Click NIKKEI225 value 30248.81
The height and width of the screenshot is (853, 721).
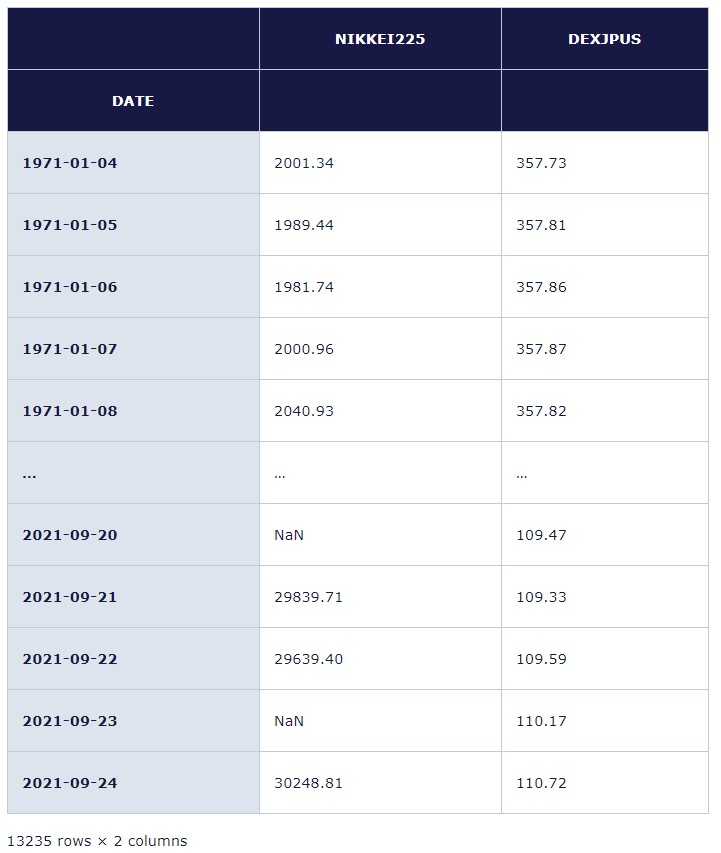click(309, 783)
